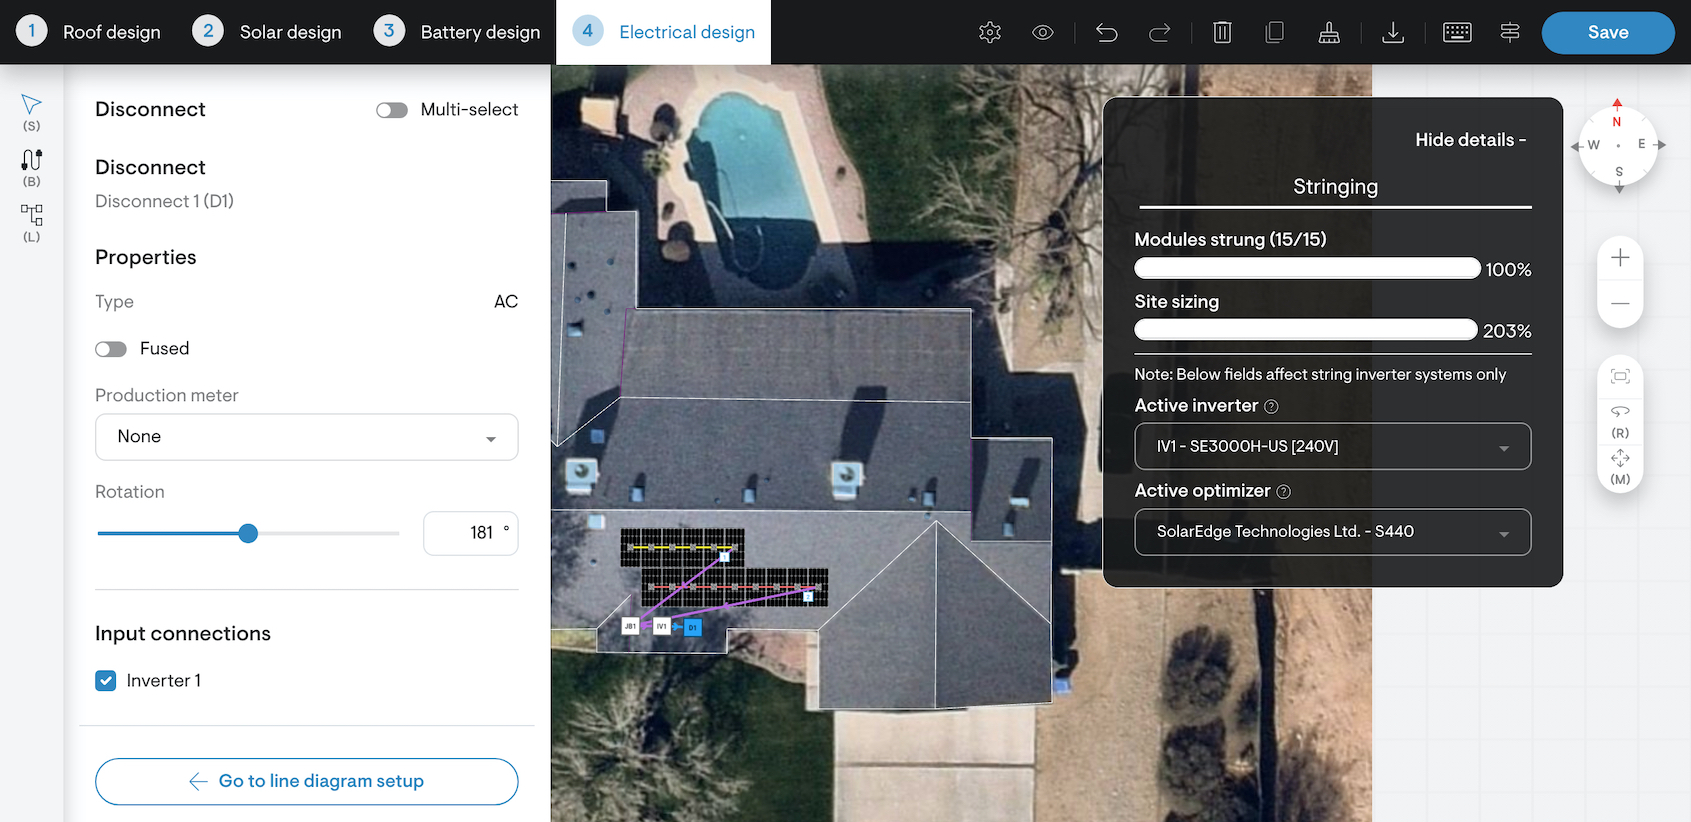Expand the Active inverter dropdown
Screen dimensions: 1691x822
point(1332,447)
